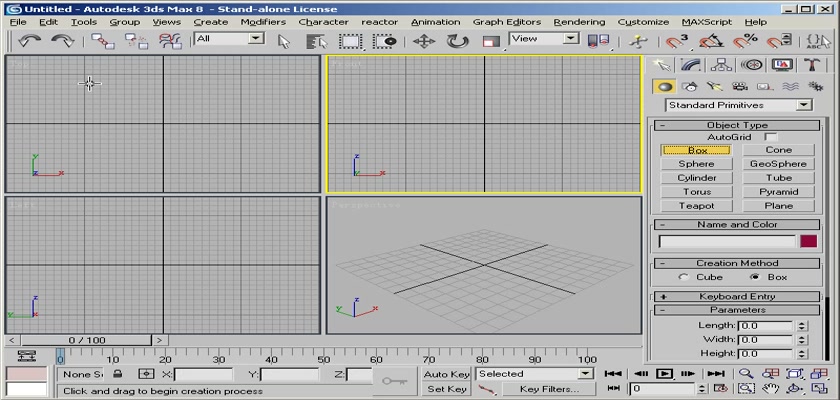The image size is (840, 400).
Task: Toggle the 3D Snaps magnet
Action: [677, 41]
